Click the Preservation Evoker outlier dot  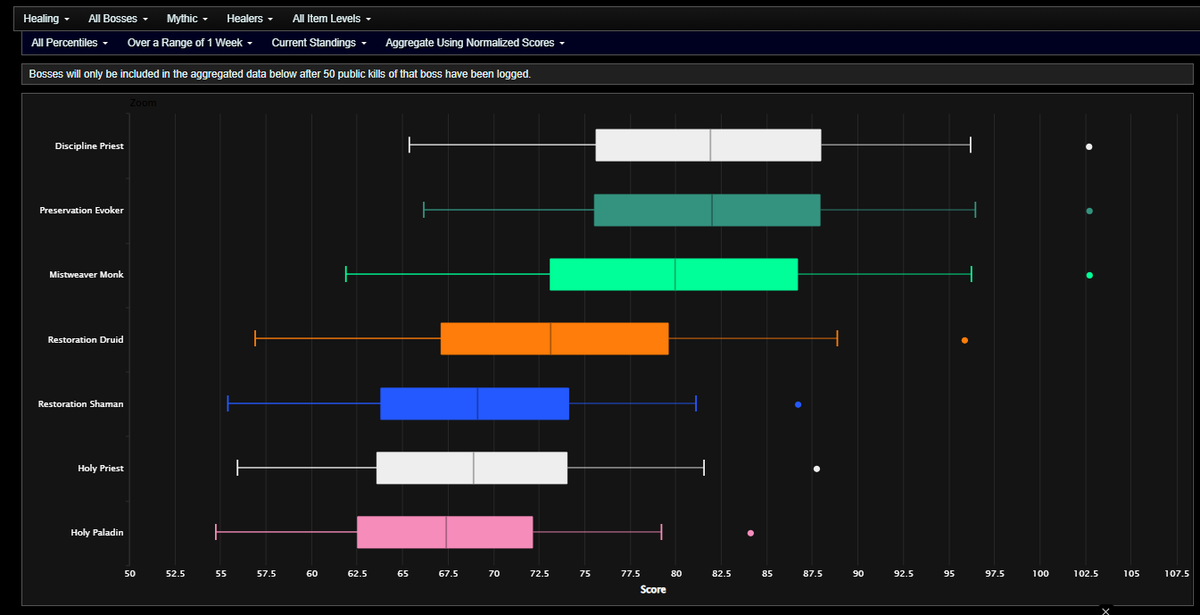(1089, 211)
